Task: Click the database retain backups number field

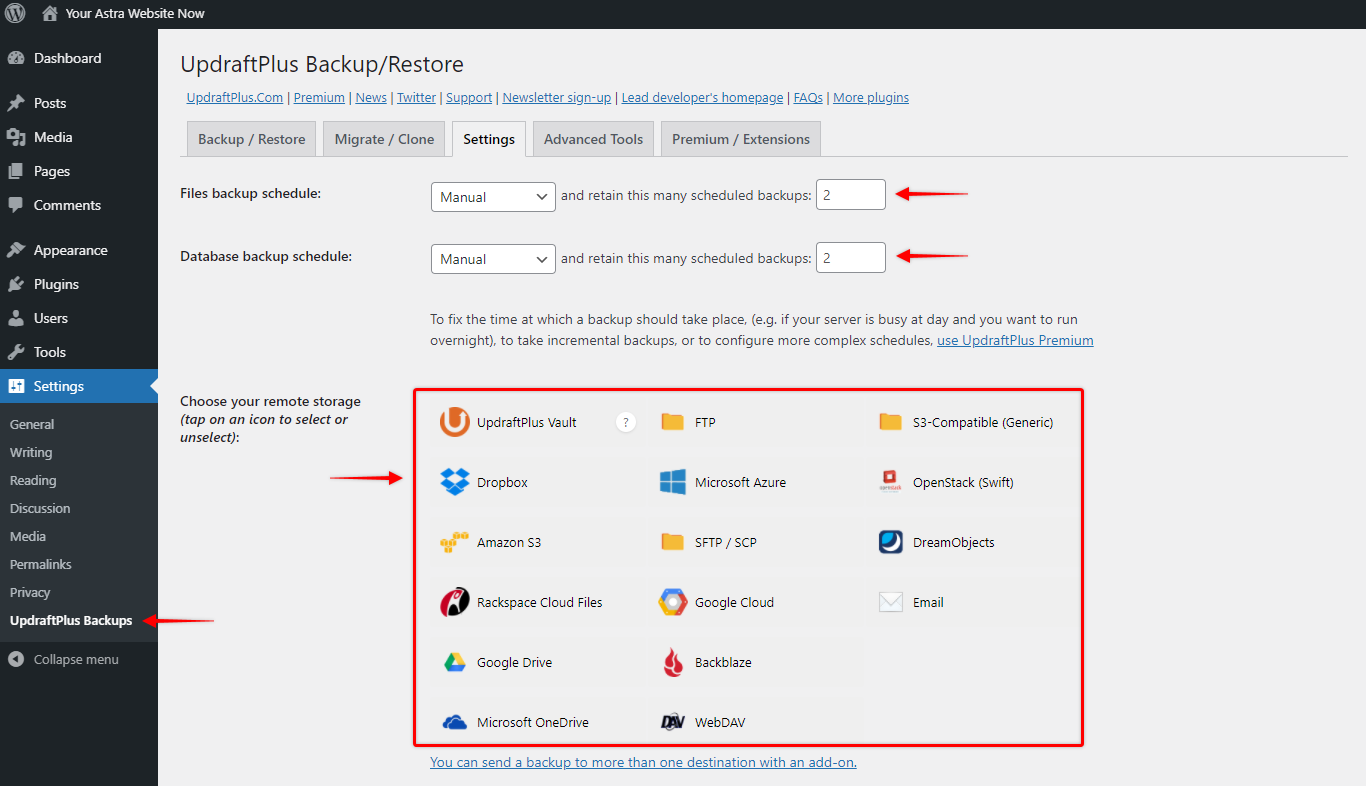Action: point(851,257)
